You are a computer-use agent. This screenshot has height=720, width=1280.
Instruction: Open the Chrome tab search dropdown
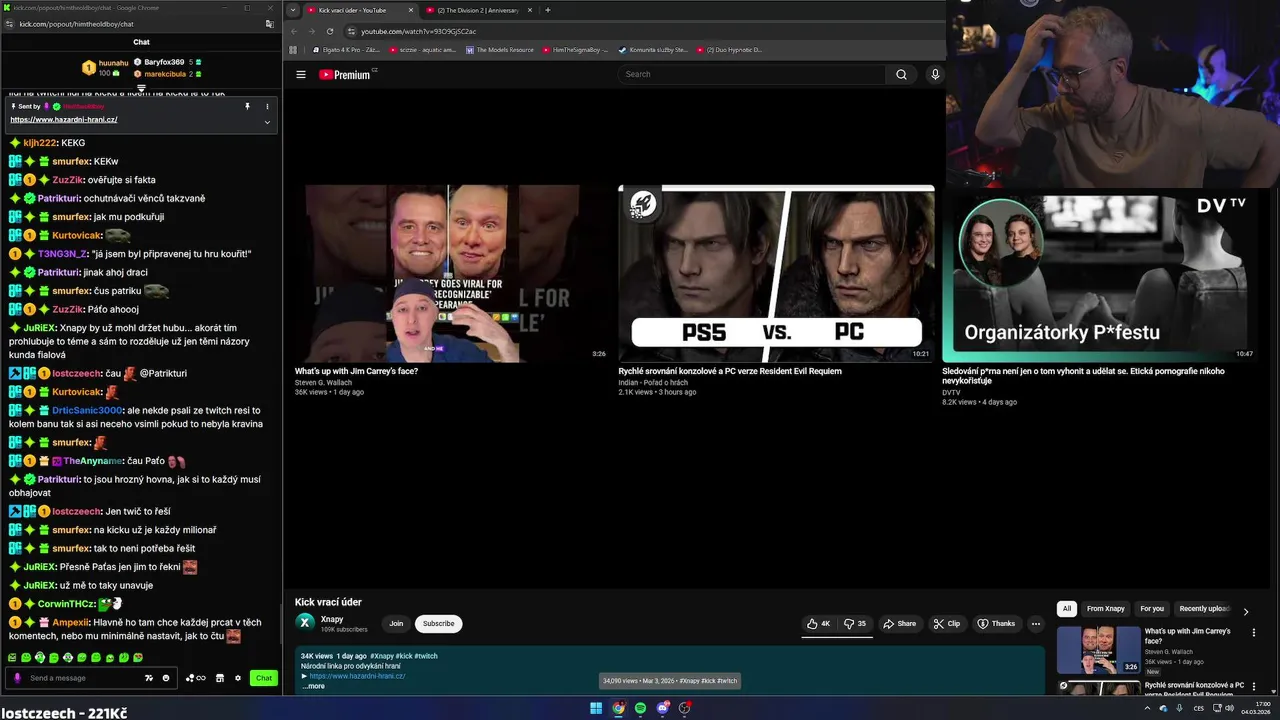click(292, 10)
